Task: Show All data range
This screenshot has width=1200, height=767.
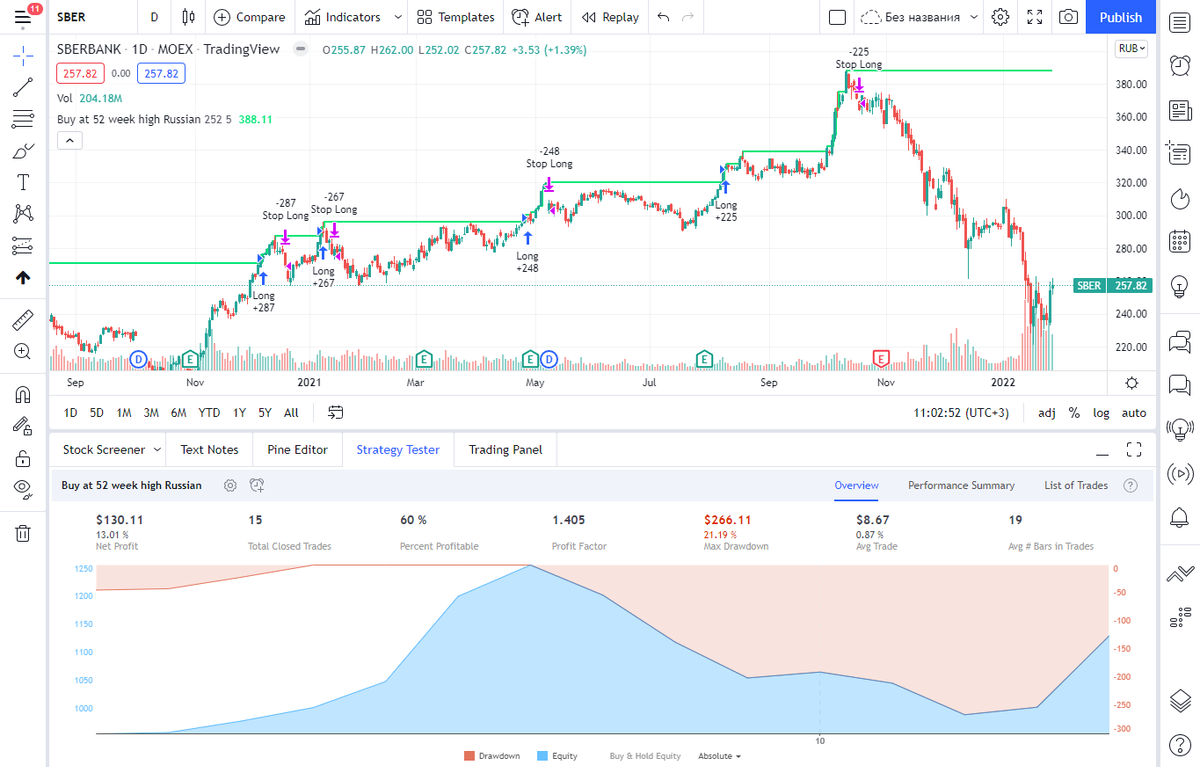Action: (291, 412)
